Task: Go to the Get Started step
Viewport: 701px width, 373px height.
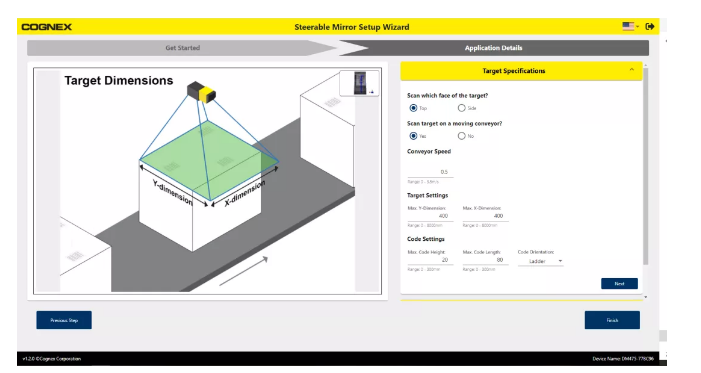Action: point(182,48)
